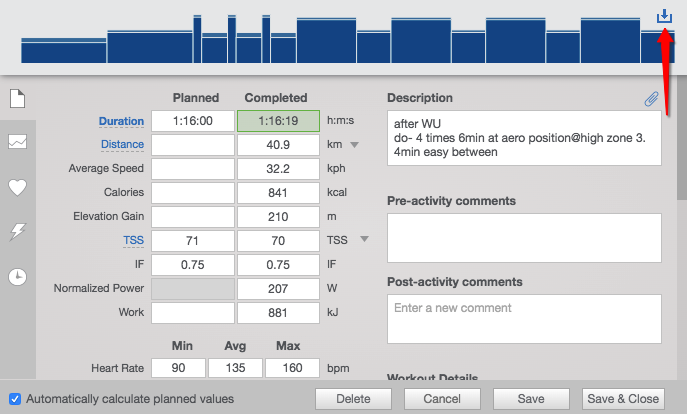Image resolution: width=687 pixels, height=414 pixels.
Task: Click the planned Work field
Action: click(193, 313)
